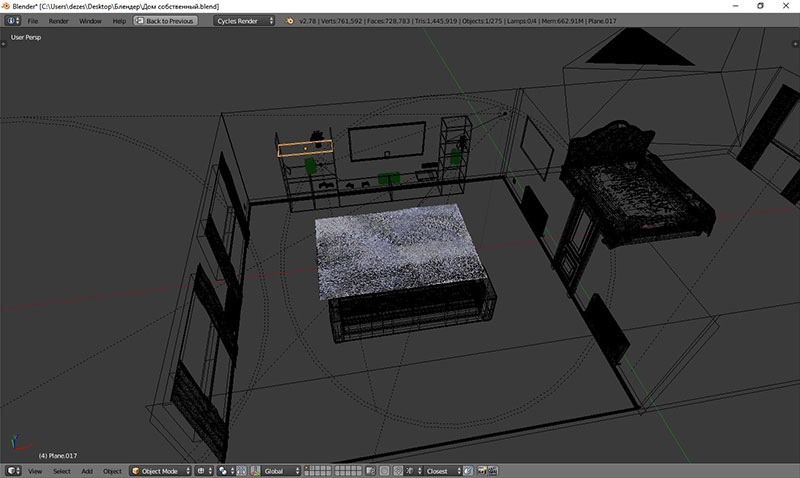The height and width of the screenshot is (478, 800).
Task: Open the Render menu
Action: click(59, 20)
